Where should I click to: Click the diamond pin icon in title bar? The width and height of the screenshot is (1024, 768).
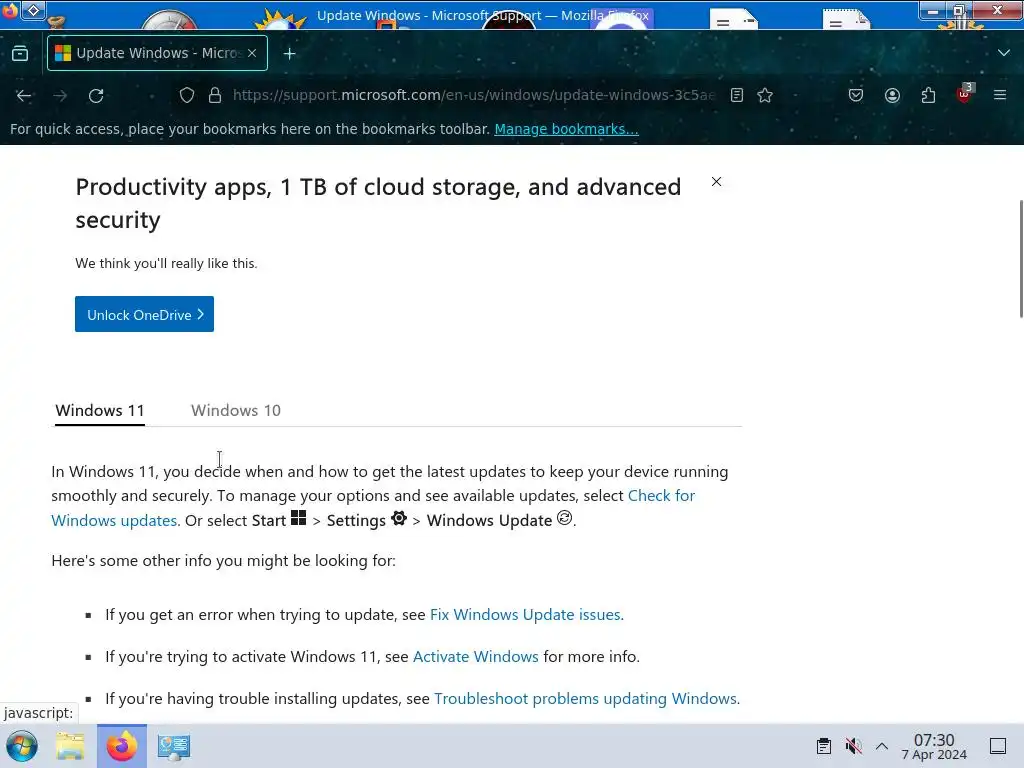click(34, 10)
